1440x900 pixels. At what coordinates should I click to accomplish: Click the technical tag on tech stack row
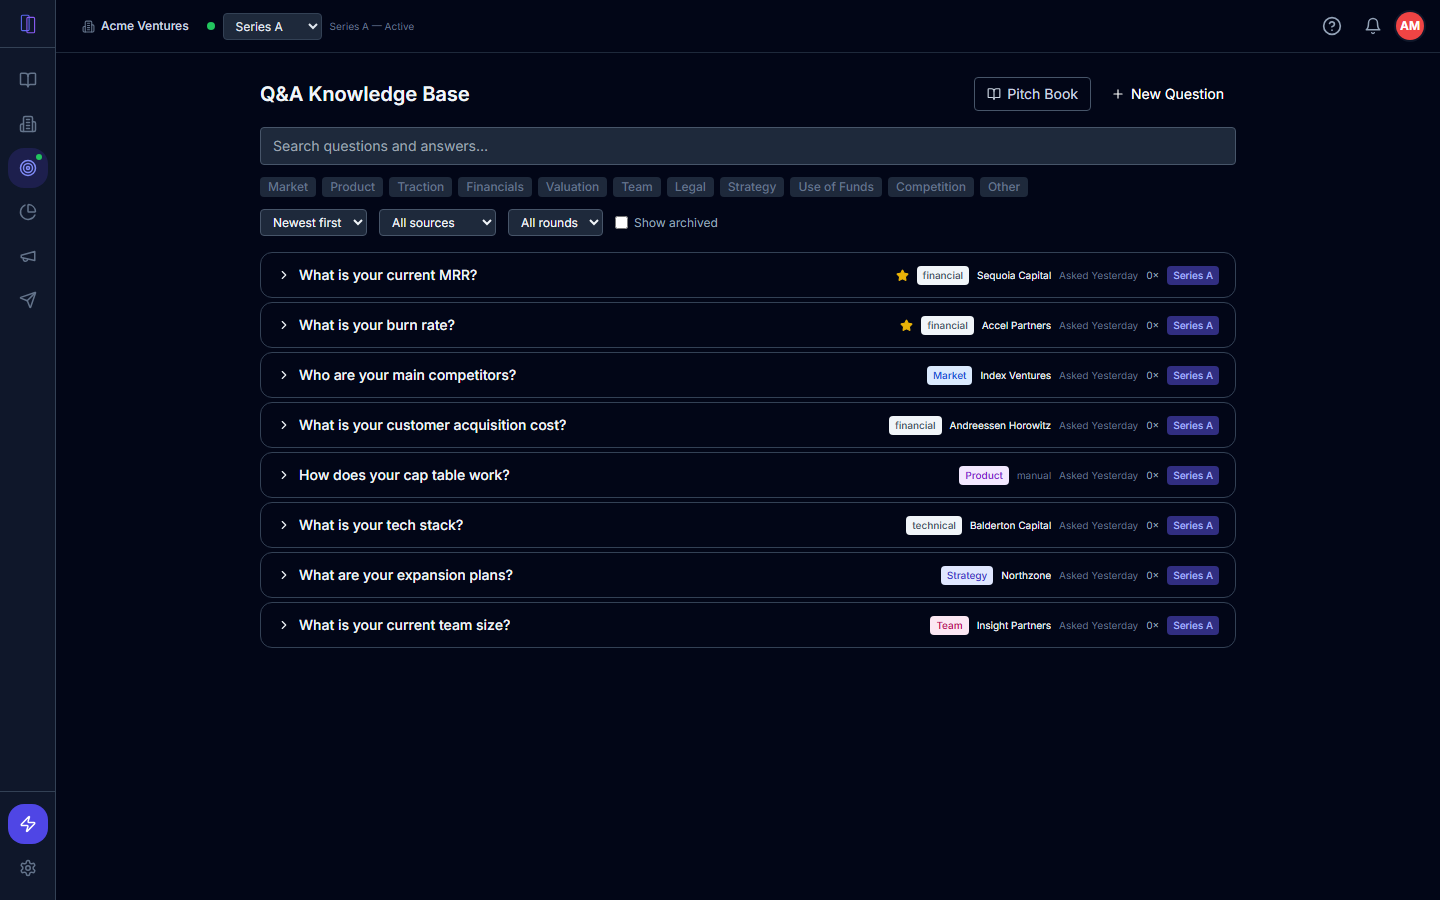coord(934,526)
